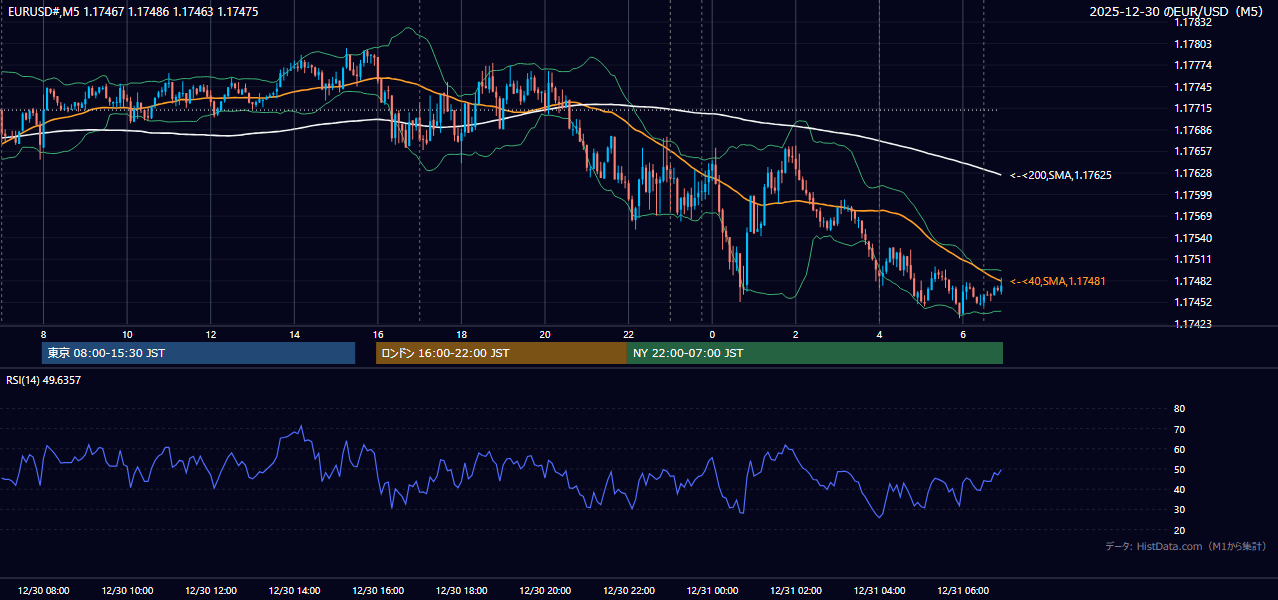
Task: Click hour 10 on price chart time axis
Action: tap(127, 334)
